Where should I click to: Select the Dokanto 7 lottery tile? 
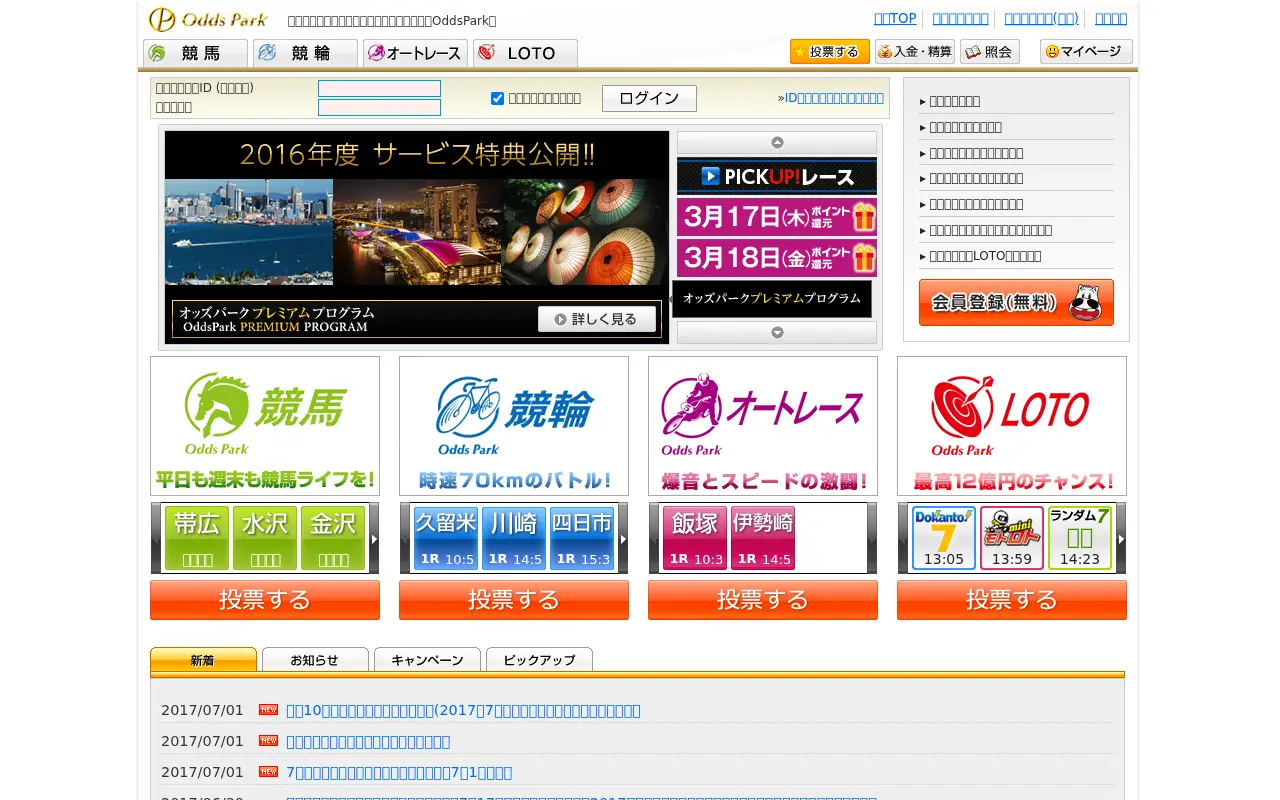(944, 538)
